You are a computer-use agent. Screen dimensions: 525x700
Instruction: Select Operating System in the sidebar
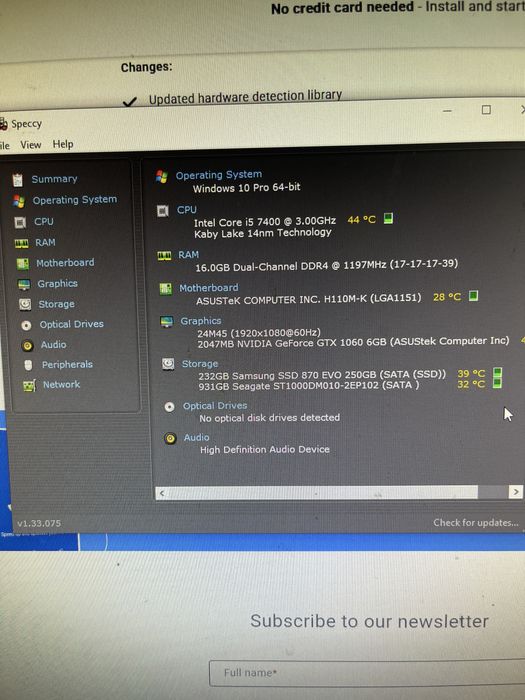click(x=75, y=200)
